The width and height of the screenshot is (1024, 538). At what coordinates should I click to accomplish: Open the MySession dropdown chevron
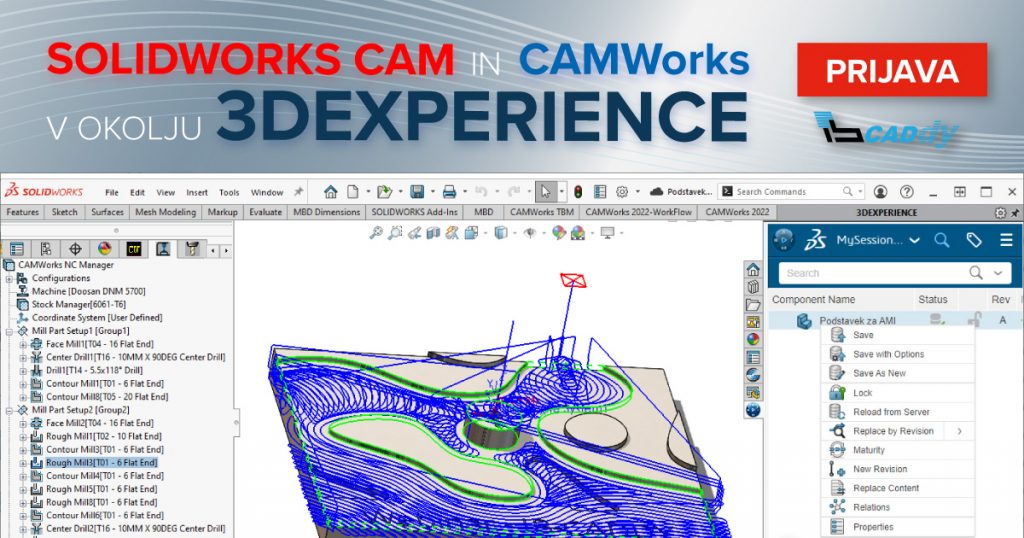click(914, 240)
